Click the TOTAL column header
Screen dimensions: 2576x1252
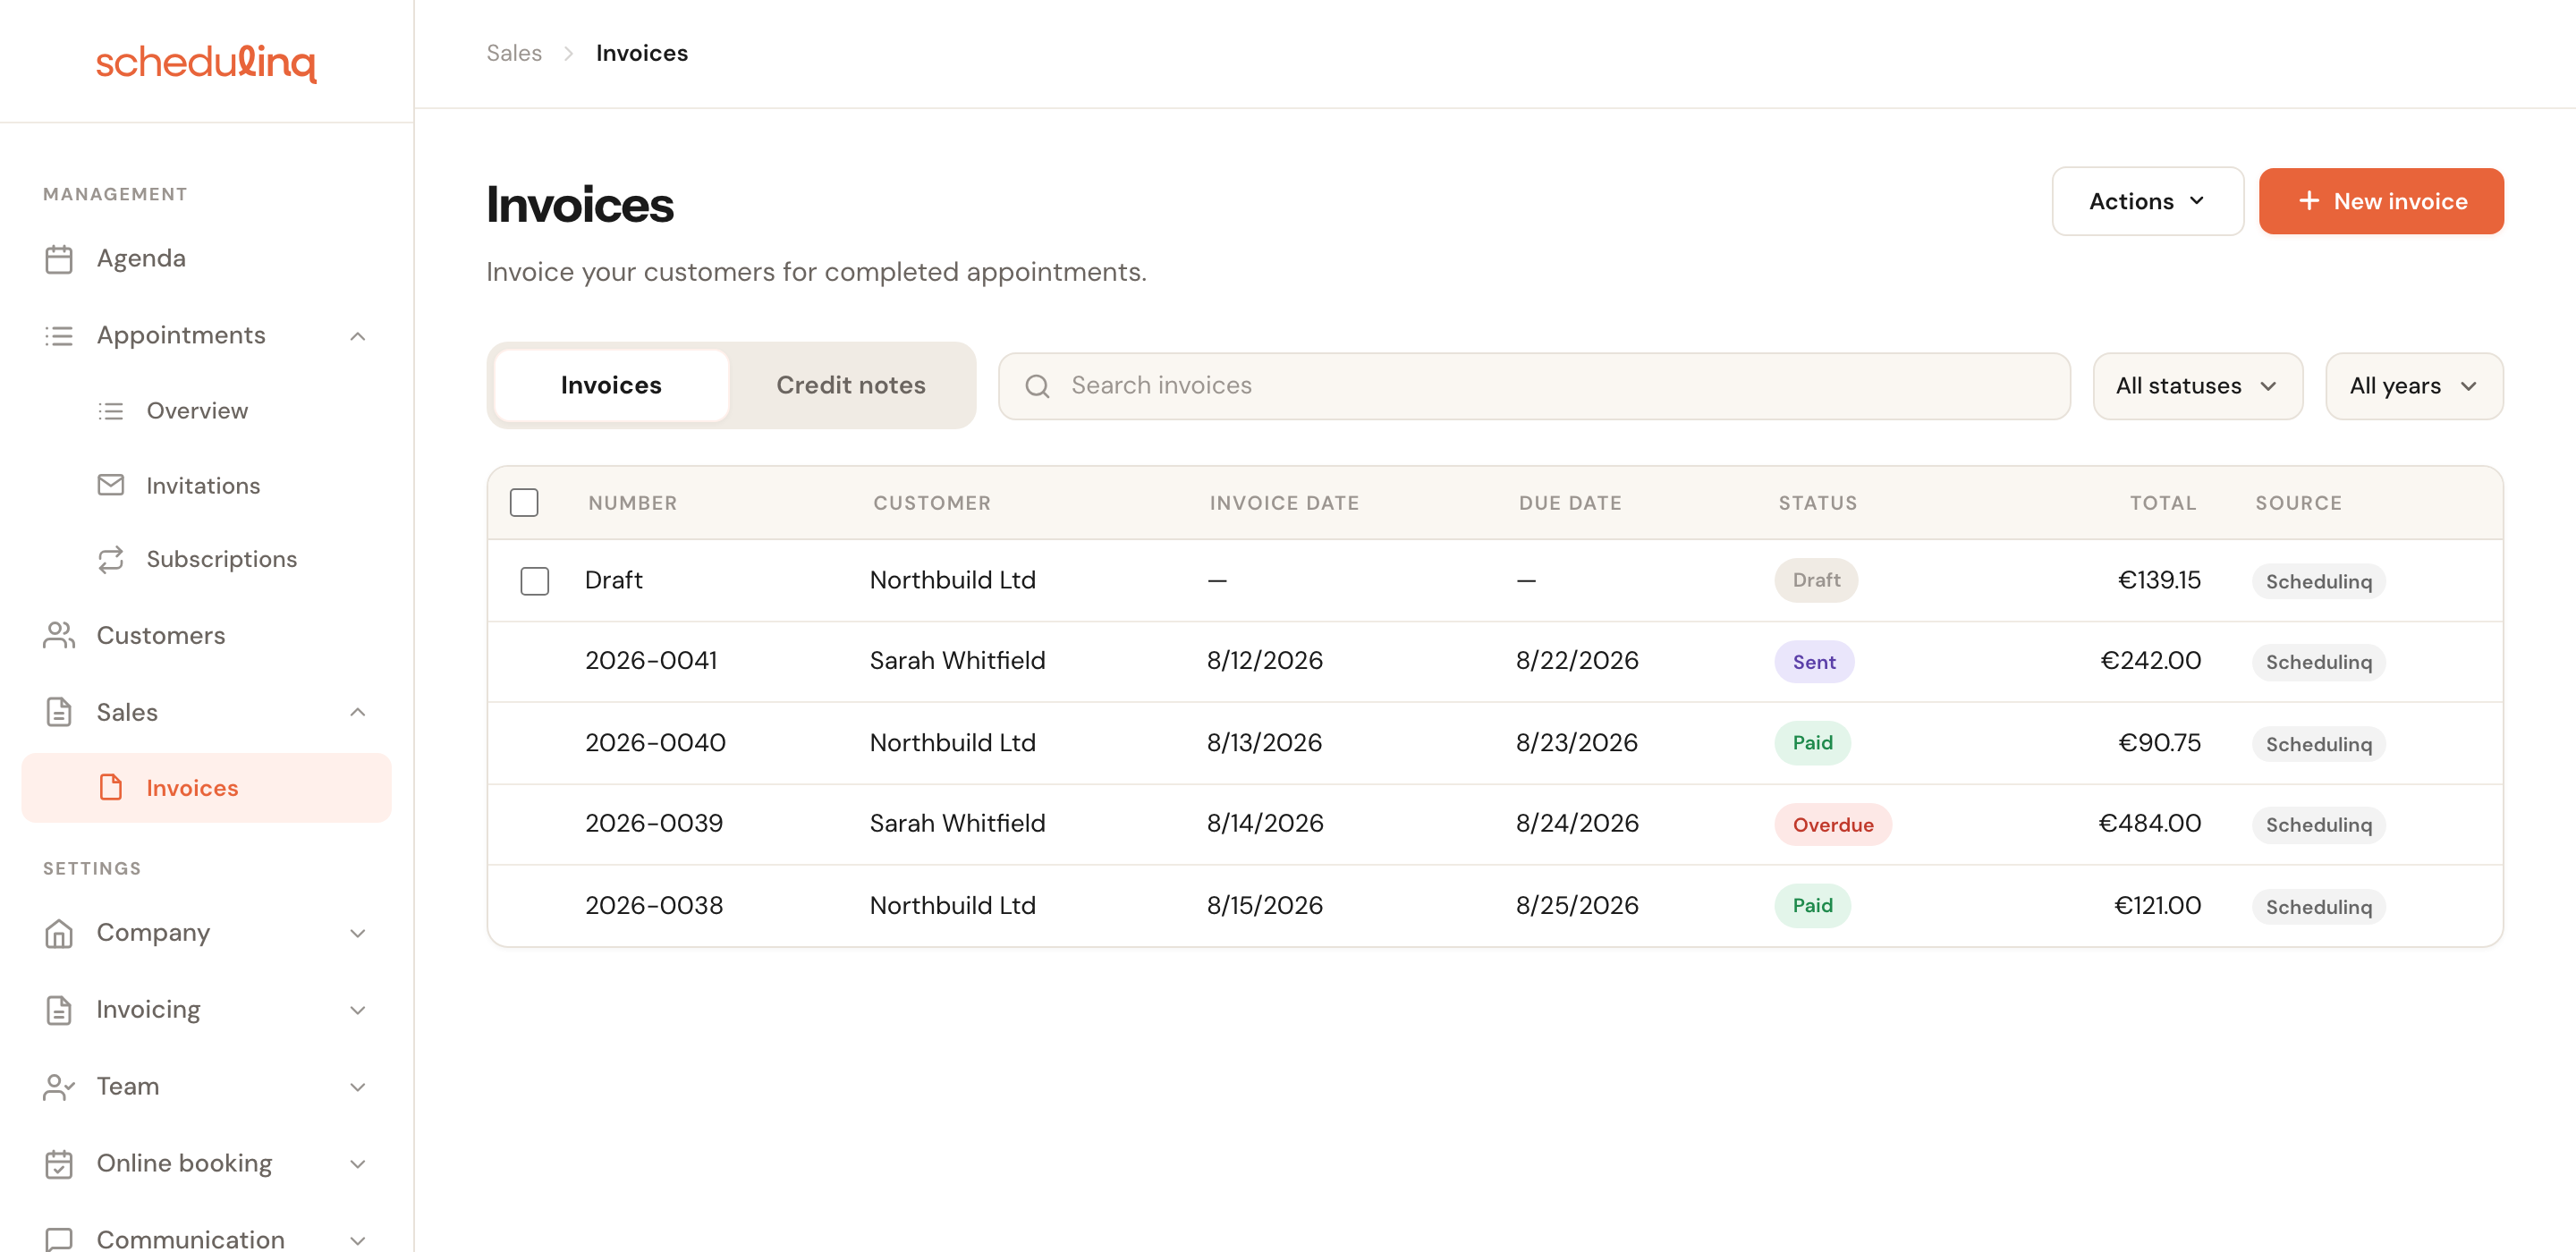(x=2163, y=503)
